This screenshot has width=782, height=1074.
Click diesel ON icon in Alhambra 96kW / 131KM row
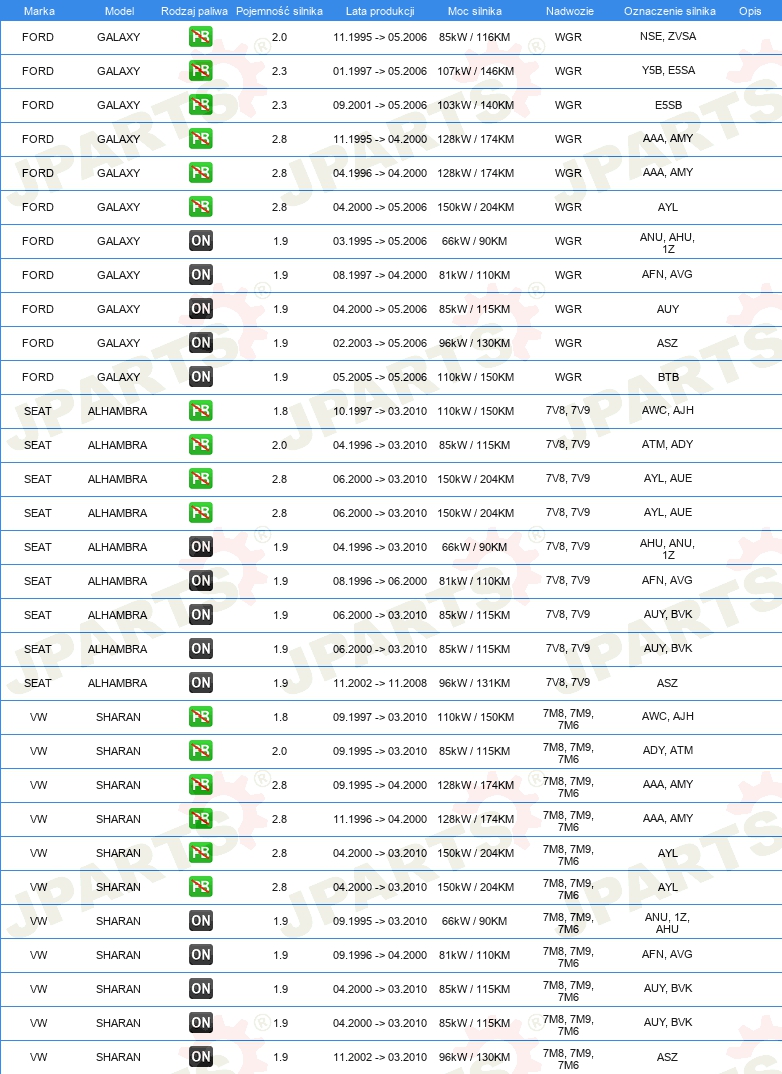pyautogui.click(x=201, y=683)
